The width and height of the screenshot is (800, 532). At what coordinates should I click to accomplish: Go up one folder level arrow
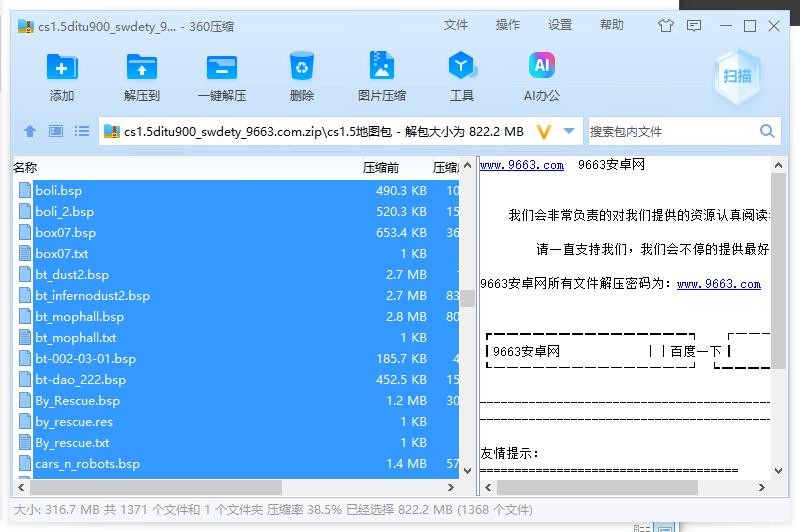coord(30,132)
